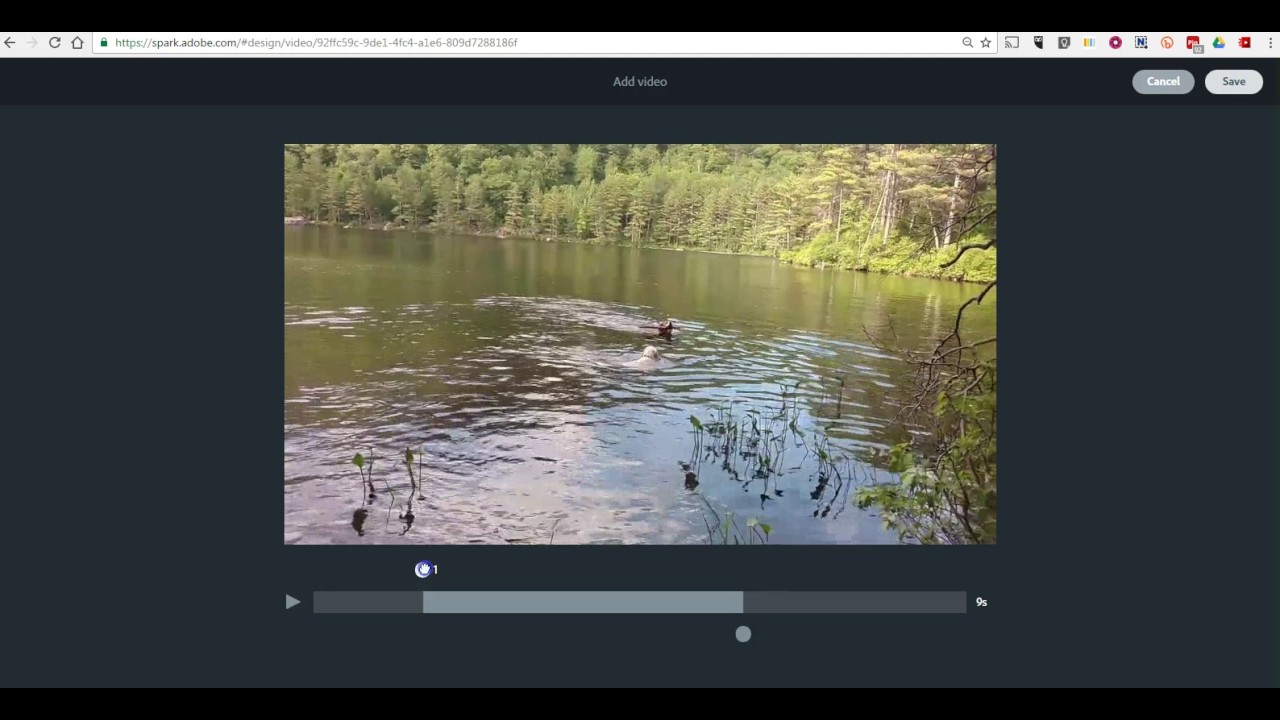The height and width of the screenshot is (720, 1280).
Task: Play the video preview
Action: pyautogui.click(x=293, y=602)
